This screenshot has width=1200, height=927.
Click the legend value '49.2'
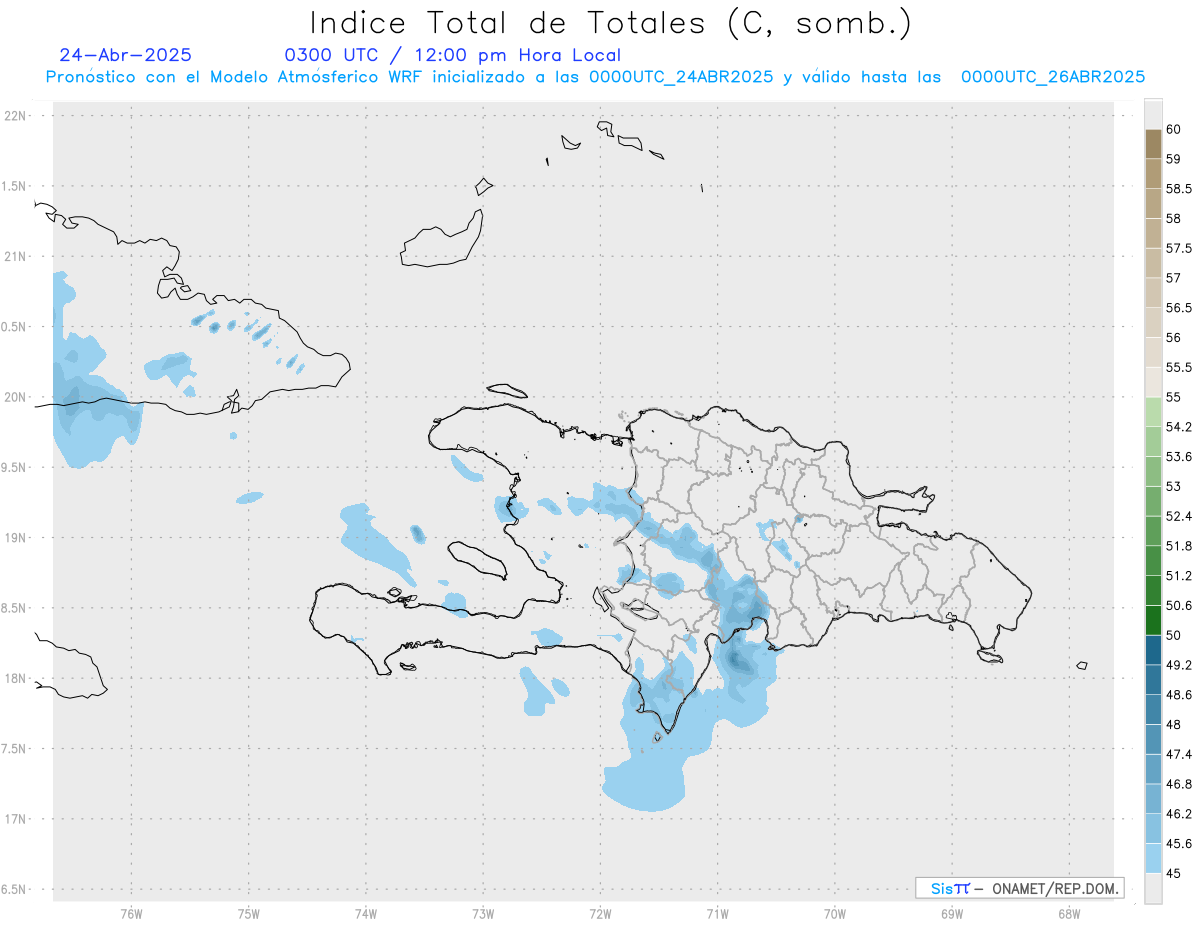(x=1178, y=665)
